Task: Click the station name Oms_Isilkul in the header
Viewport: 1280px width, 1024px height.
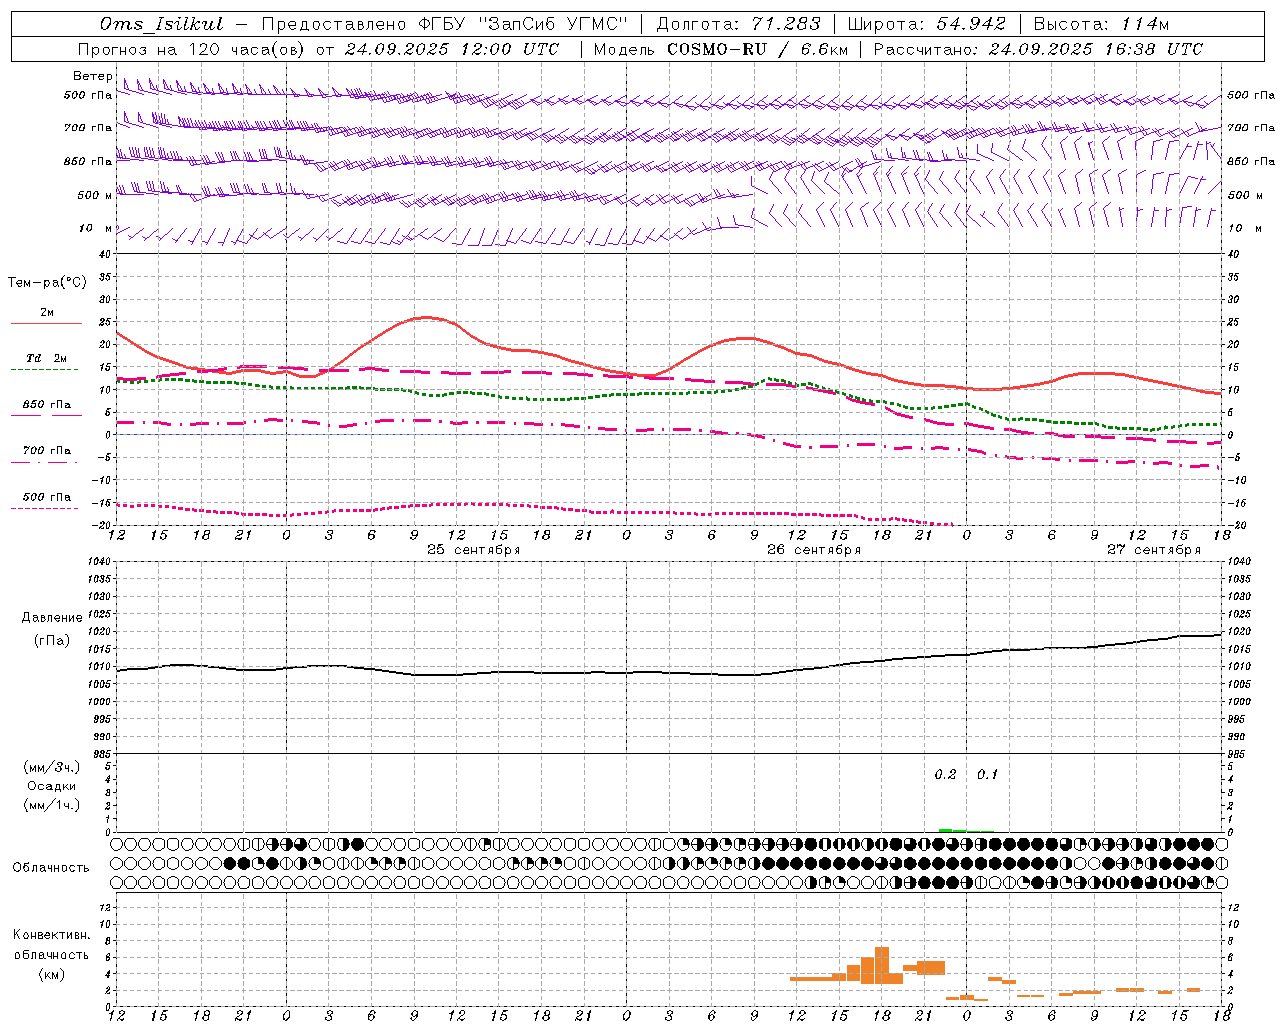Action: click(161, 24)
